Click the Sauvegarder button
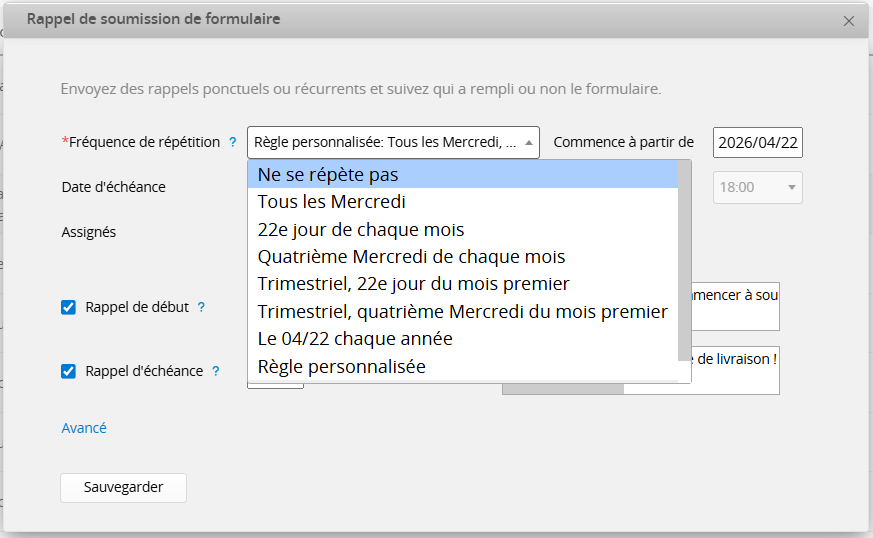This screenshot has width=873, height=538. click(x=123, y=488)
